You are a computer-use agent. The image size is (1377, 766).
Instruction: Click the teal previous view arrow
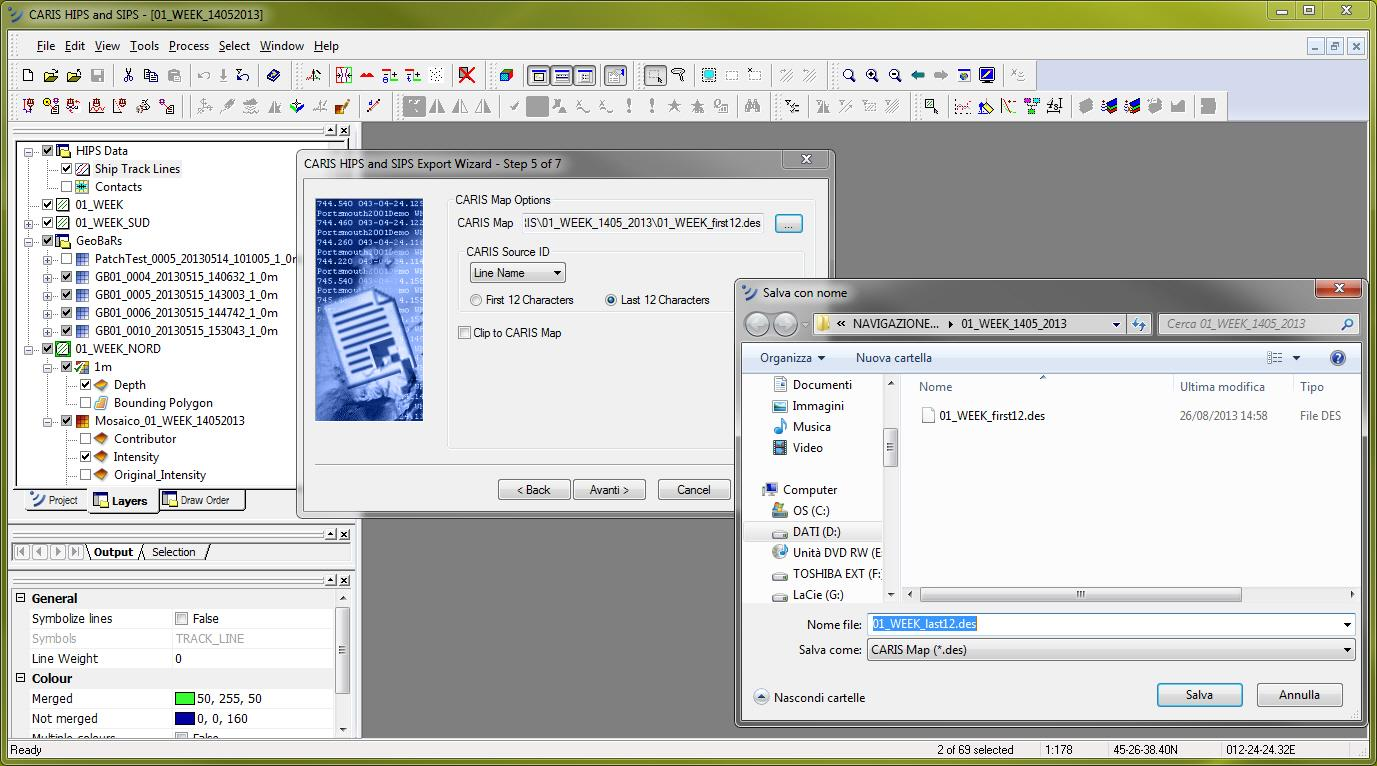coord(918,75)
